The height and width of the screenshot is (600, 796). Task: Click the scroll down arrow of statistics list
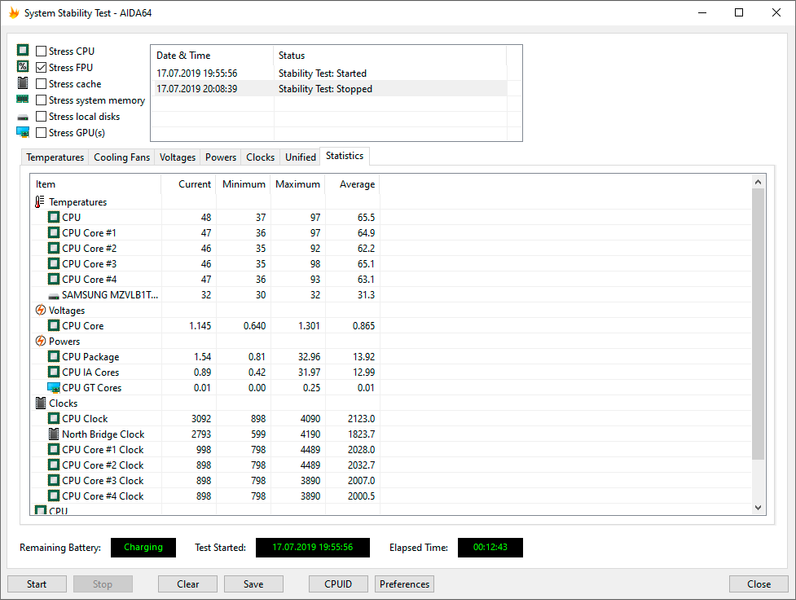[x=758, y=507]
